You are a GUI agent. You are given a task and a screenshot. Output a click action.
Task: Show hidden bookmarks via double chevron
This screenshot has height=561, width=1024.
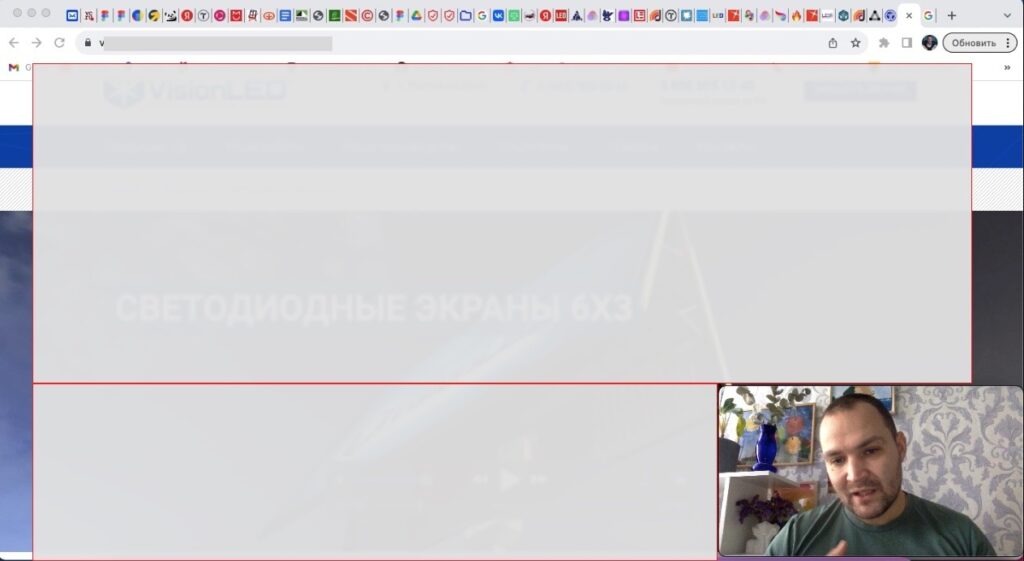pos(1007,67)
